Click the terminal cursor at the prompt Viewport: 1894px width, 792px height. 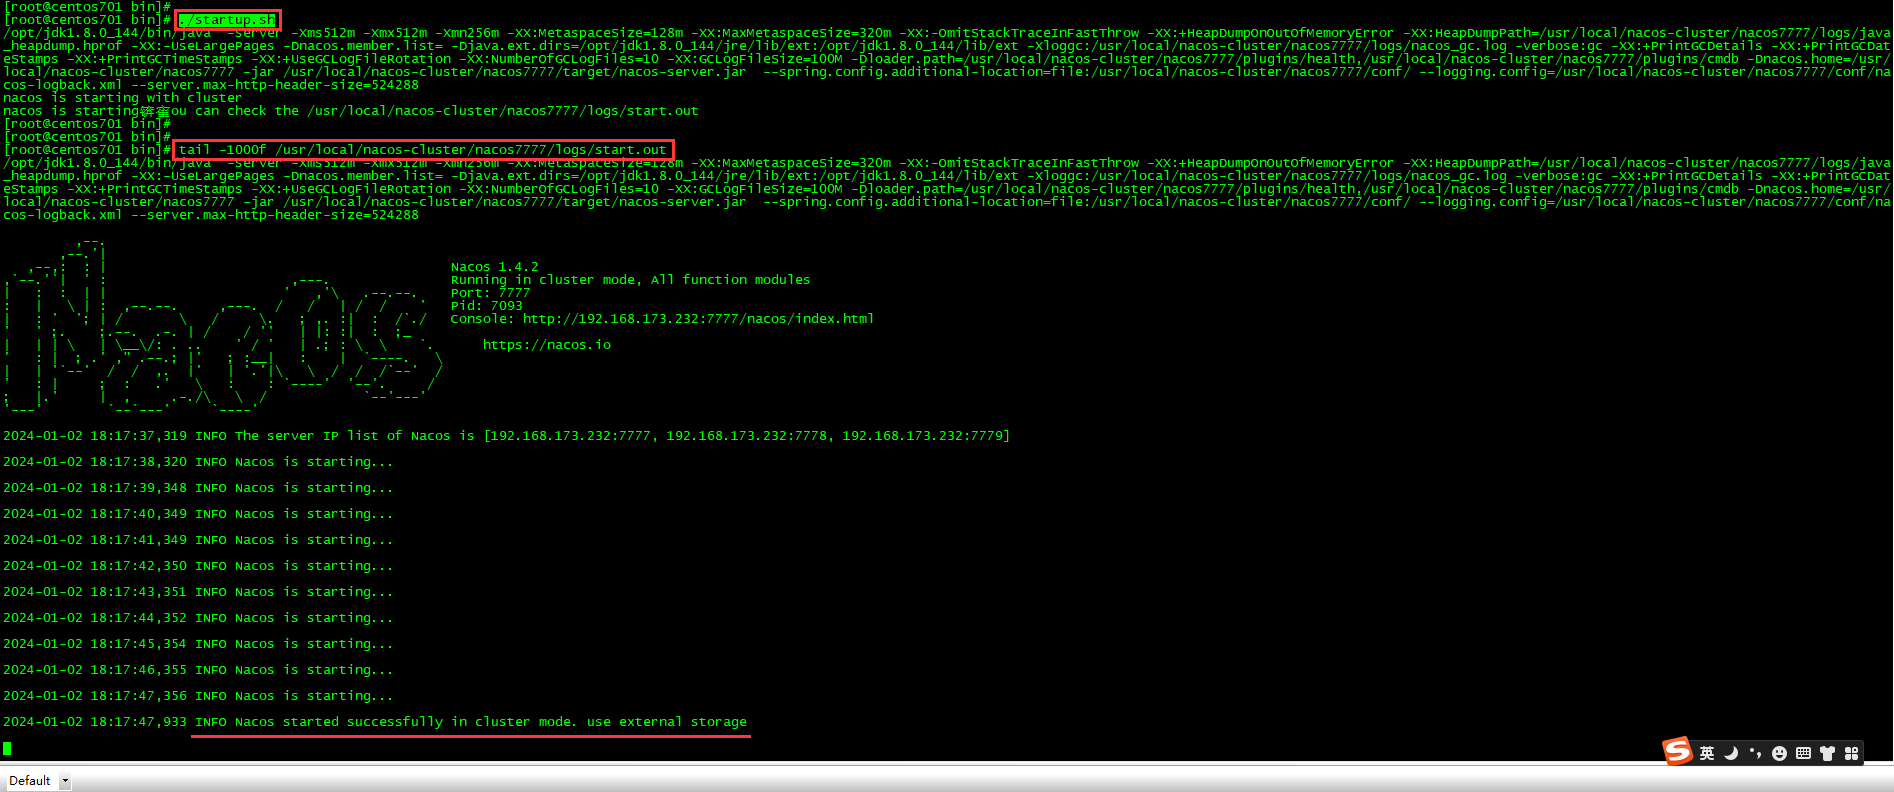[x=7, y=748]
